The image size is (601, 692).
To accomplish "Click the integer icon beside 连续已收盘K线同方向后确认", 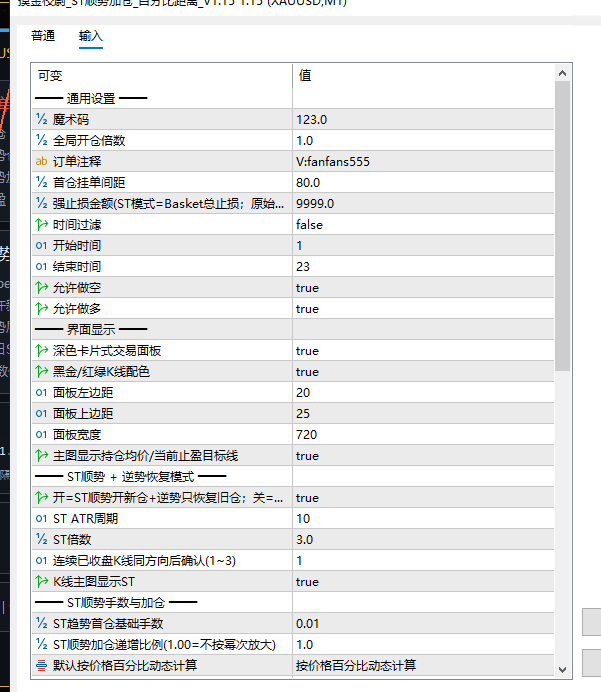I will pyautogui.click(x=41, y=560).
